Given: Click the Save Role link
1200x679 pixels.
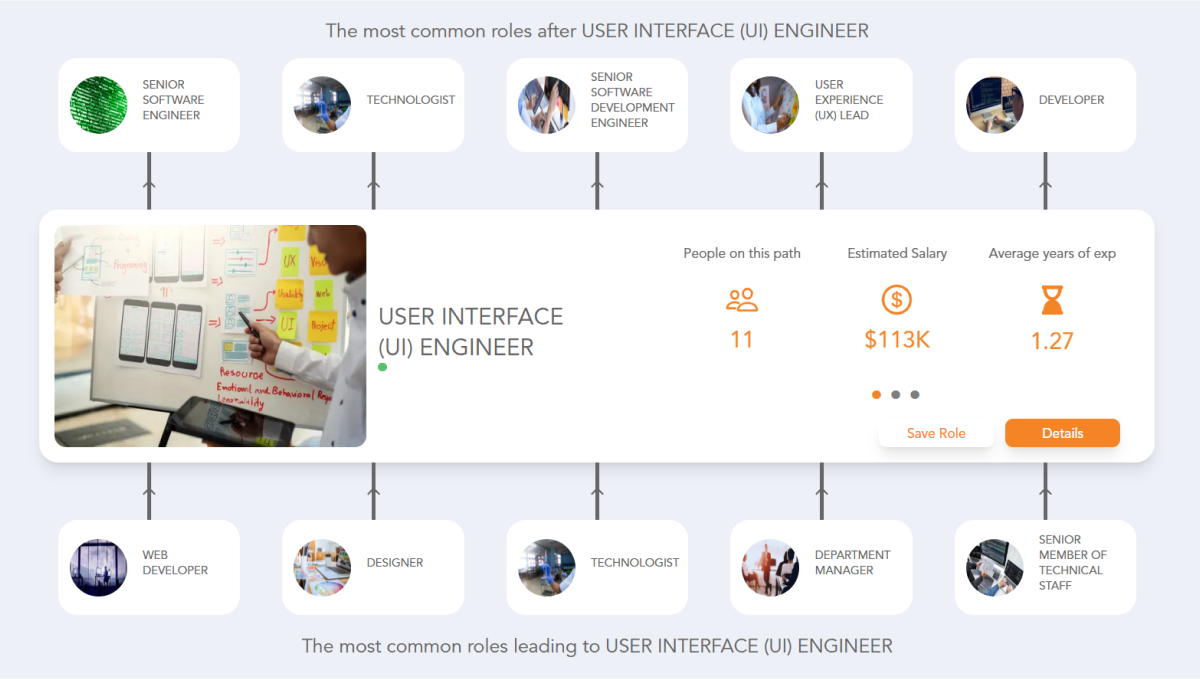Looking at the screenshot, I should click(936, 432).
